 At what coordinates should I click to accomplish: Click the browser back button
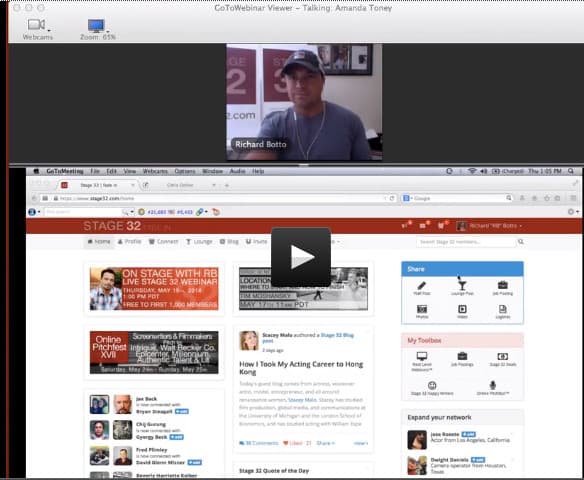pyautogui.click(x=34, y=198)
